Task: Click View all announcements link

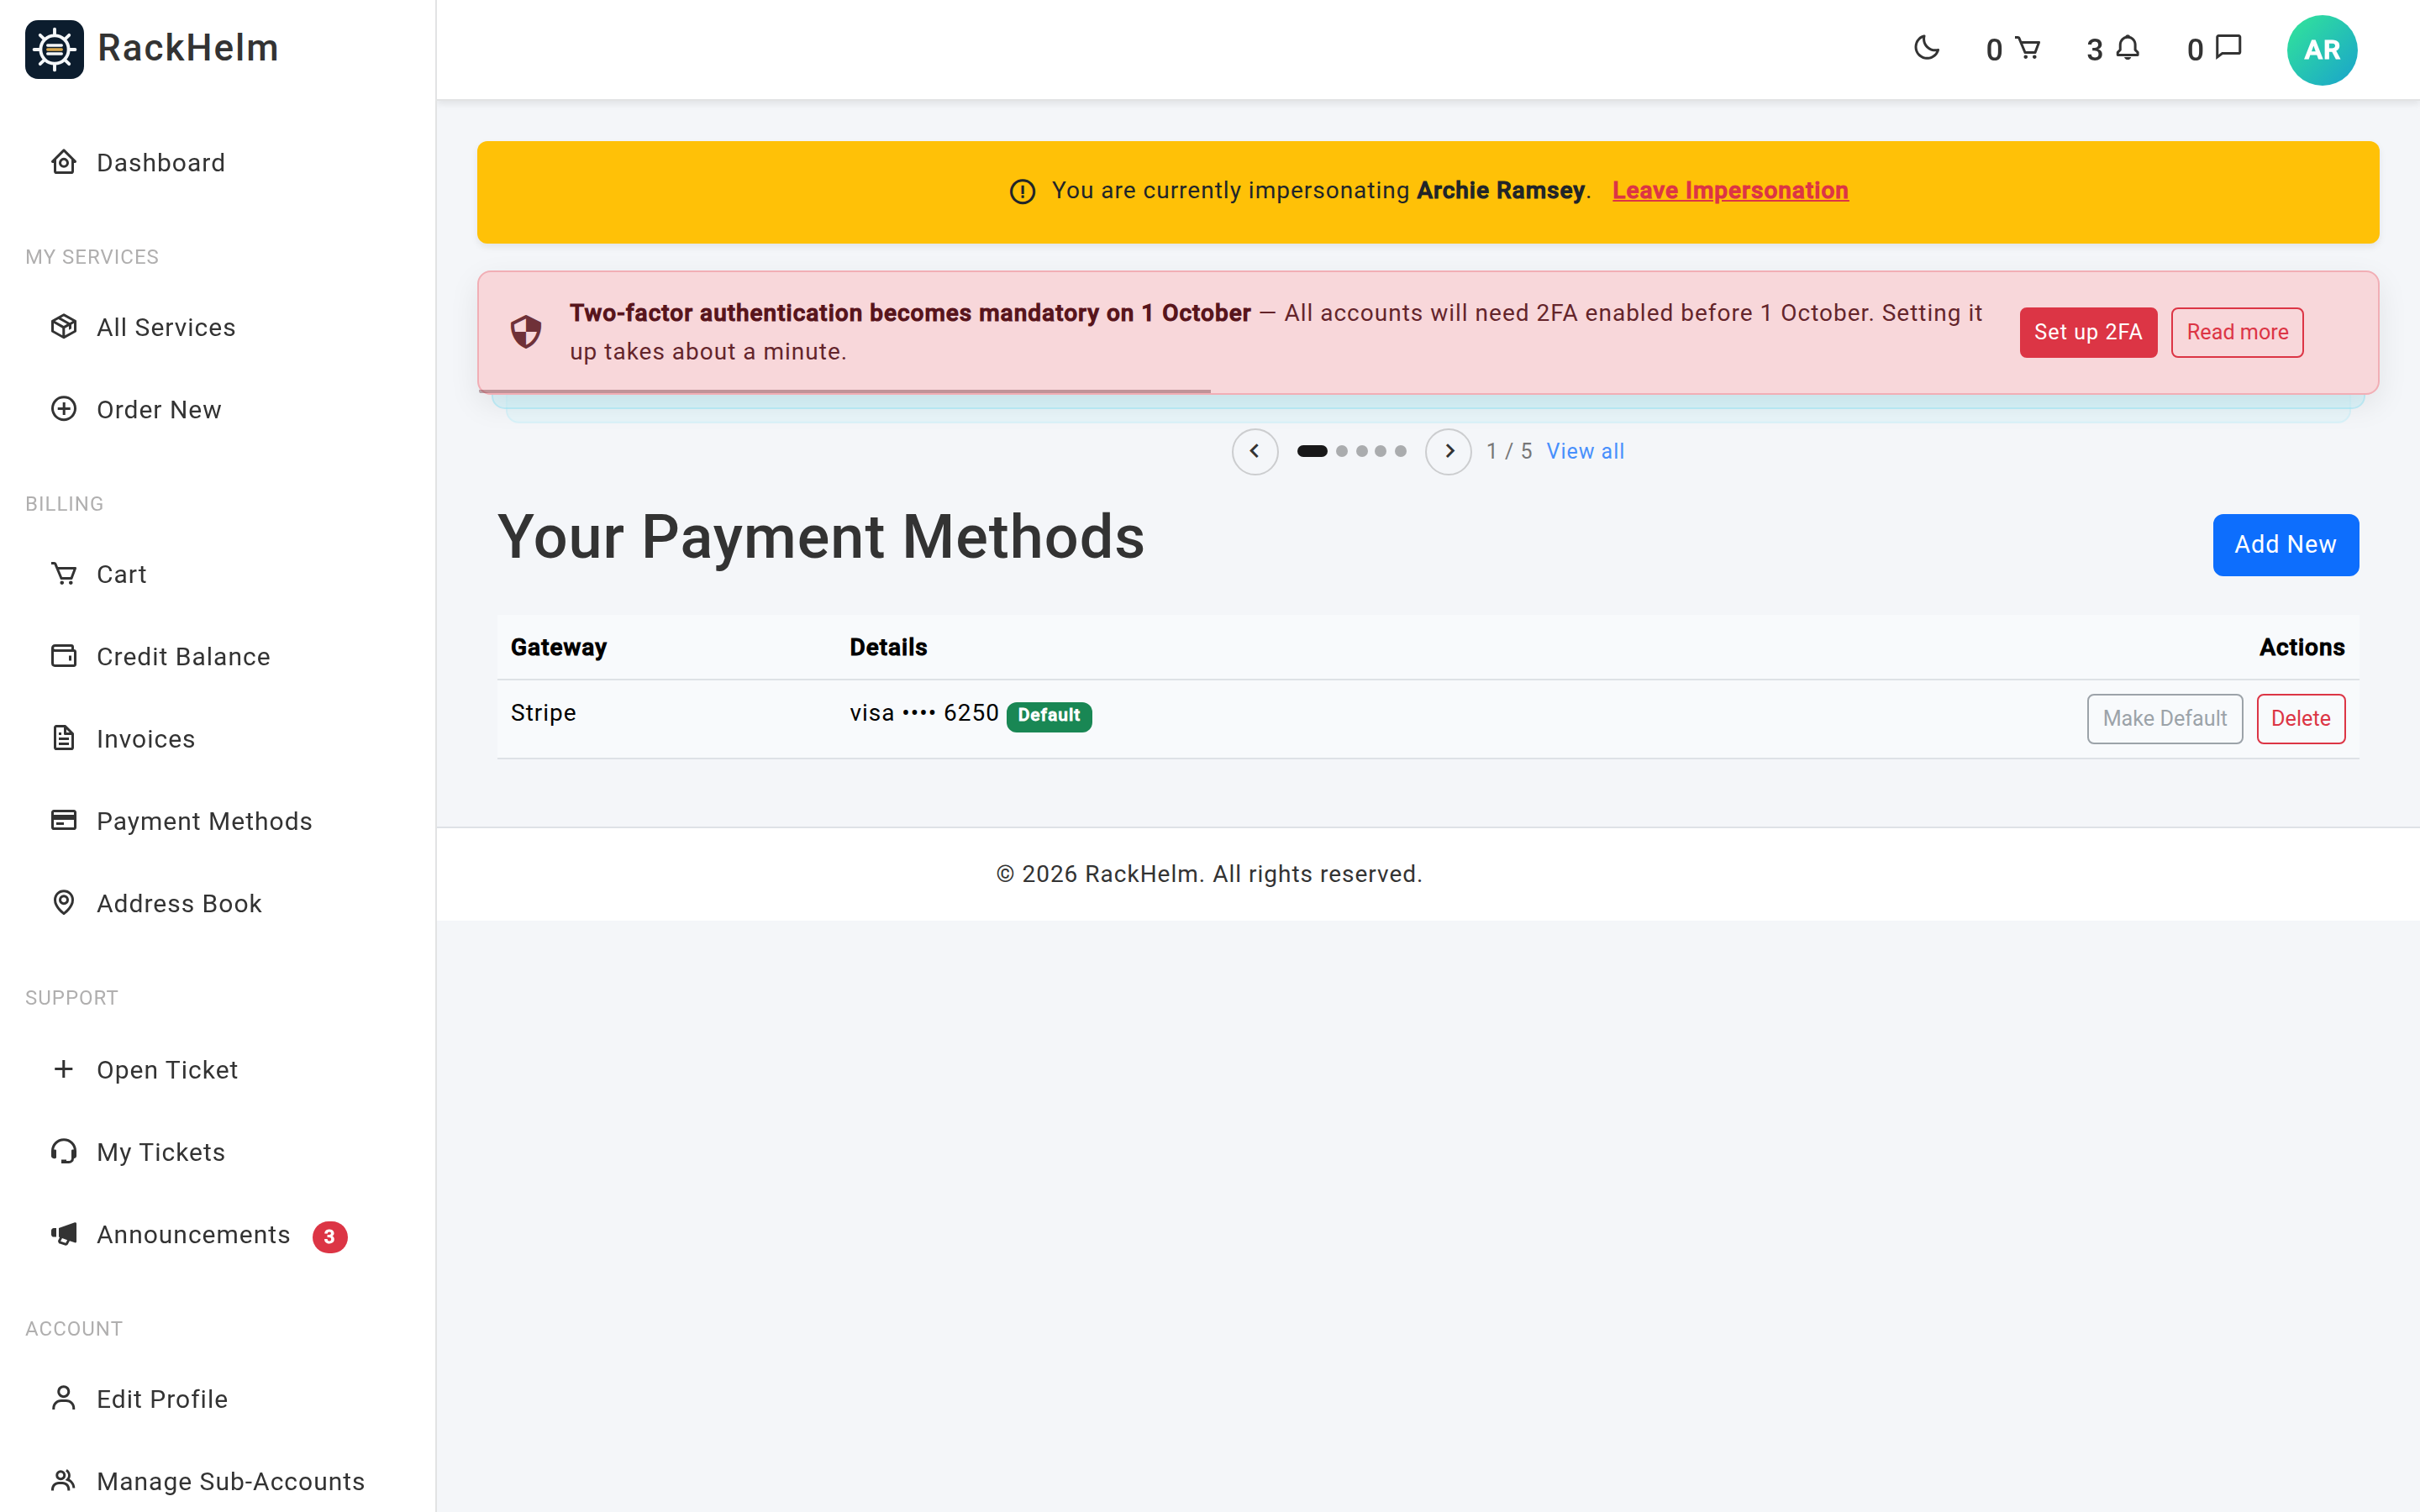Action: (1585, 451)
